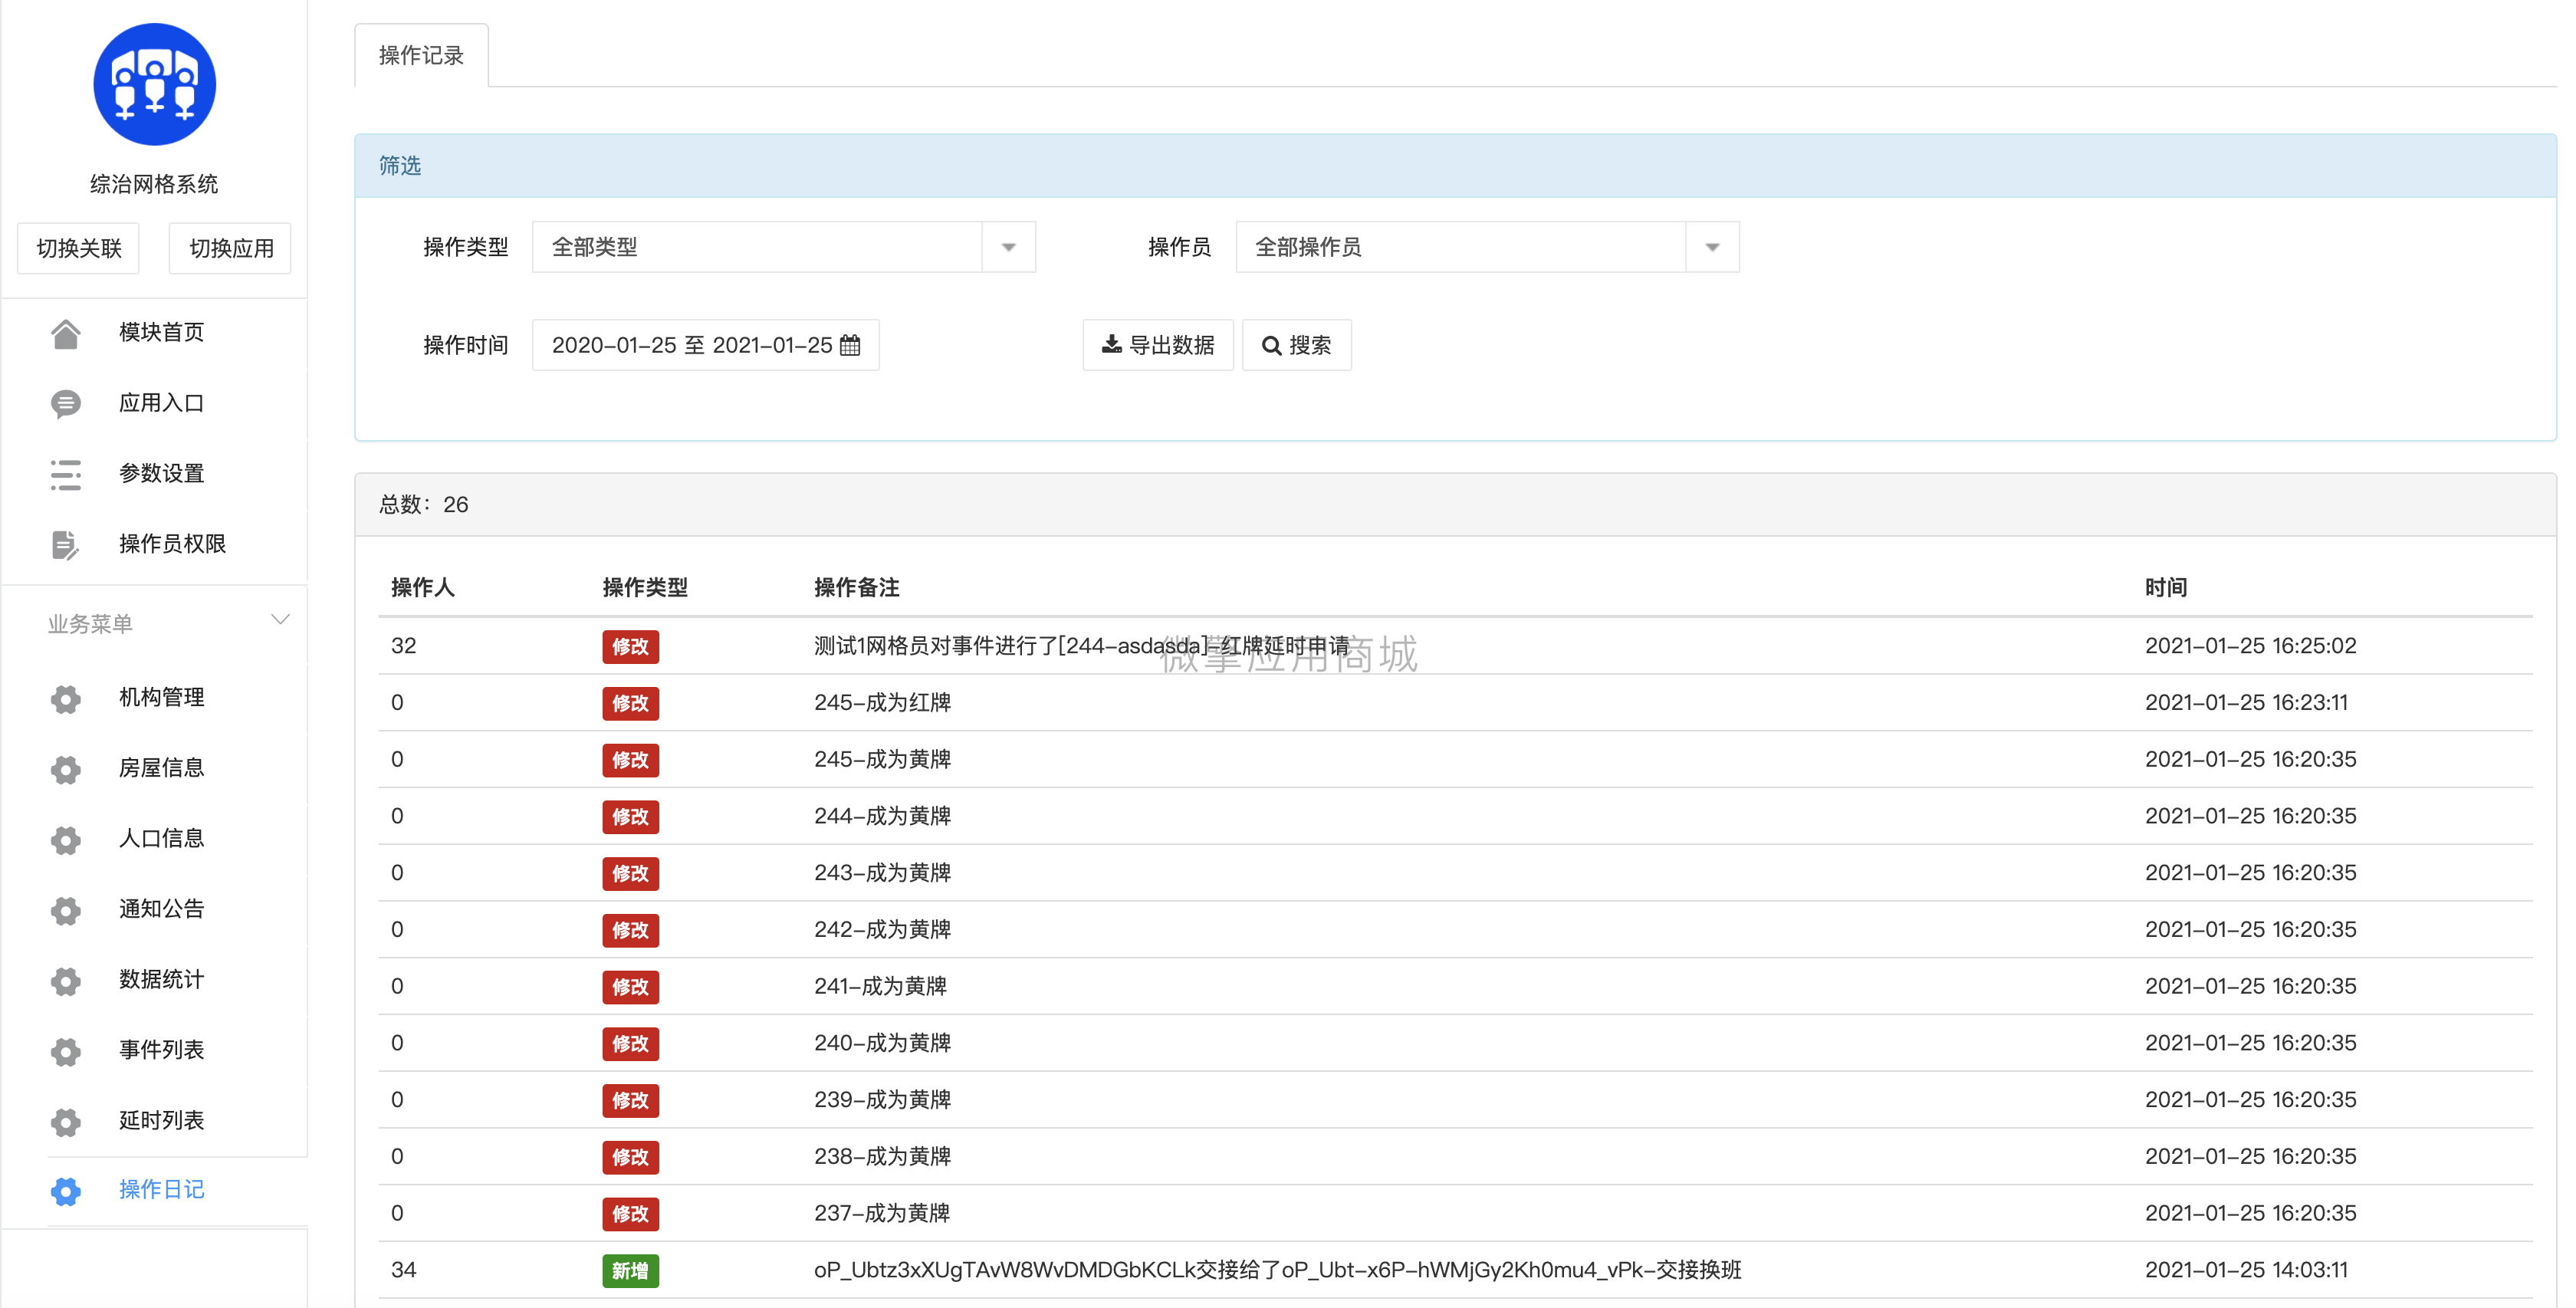Image resolution: width=2576 pixels, height=1308 pixels.
Task: Click the text 241-成为黄牌
Action: tap(880, 986)
